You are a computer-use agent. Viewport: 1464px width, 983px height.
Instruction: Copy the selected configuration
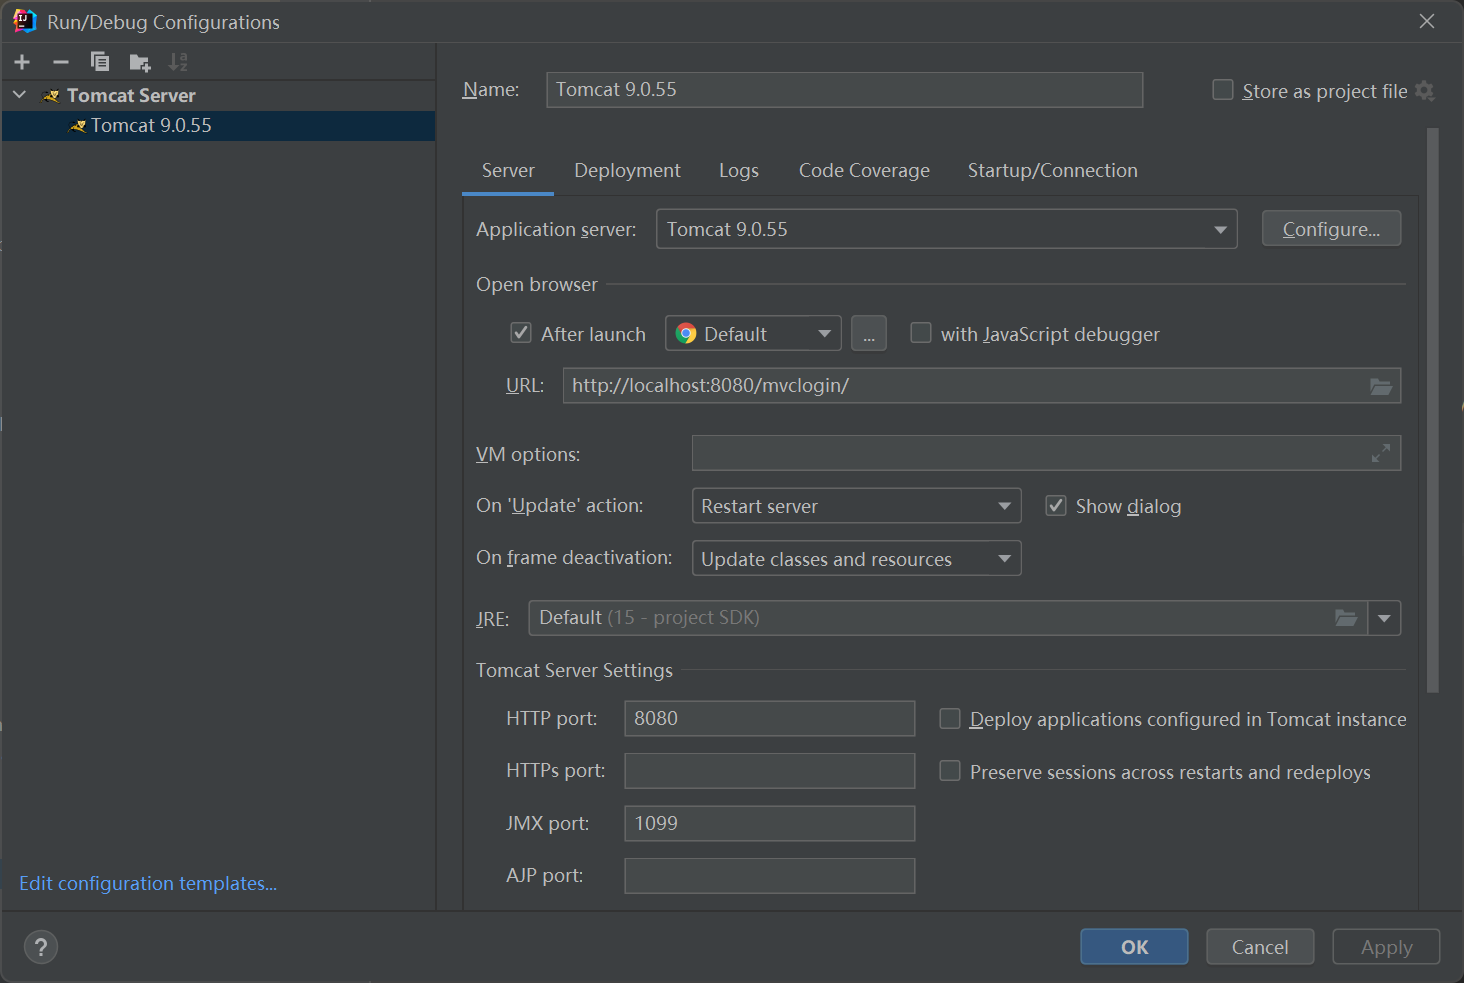100,62
